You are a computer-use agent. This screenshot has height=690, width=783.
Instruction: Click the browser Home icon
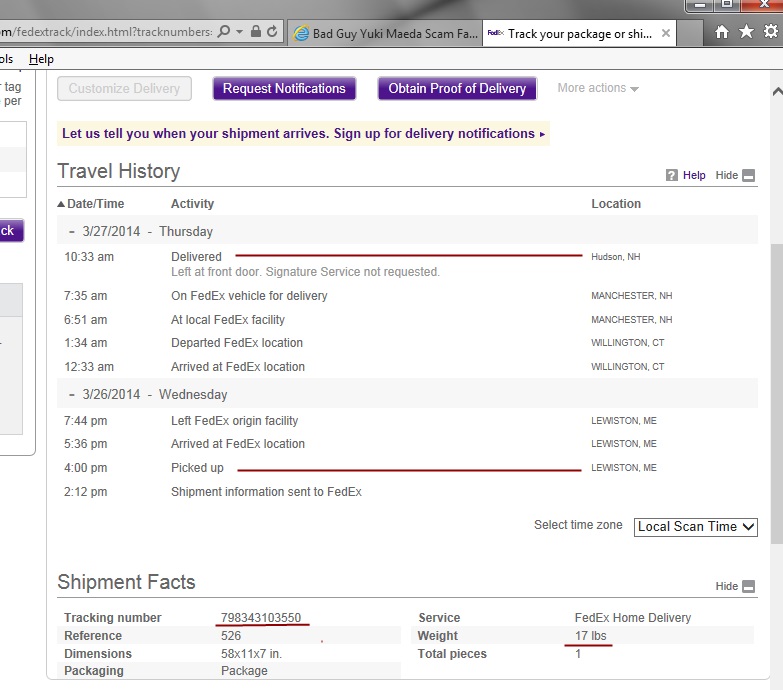[x=721, y=32]
